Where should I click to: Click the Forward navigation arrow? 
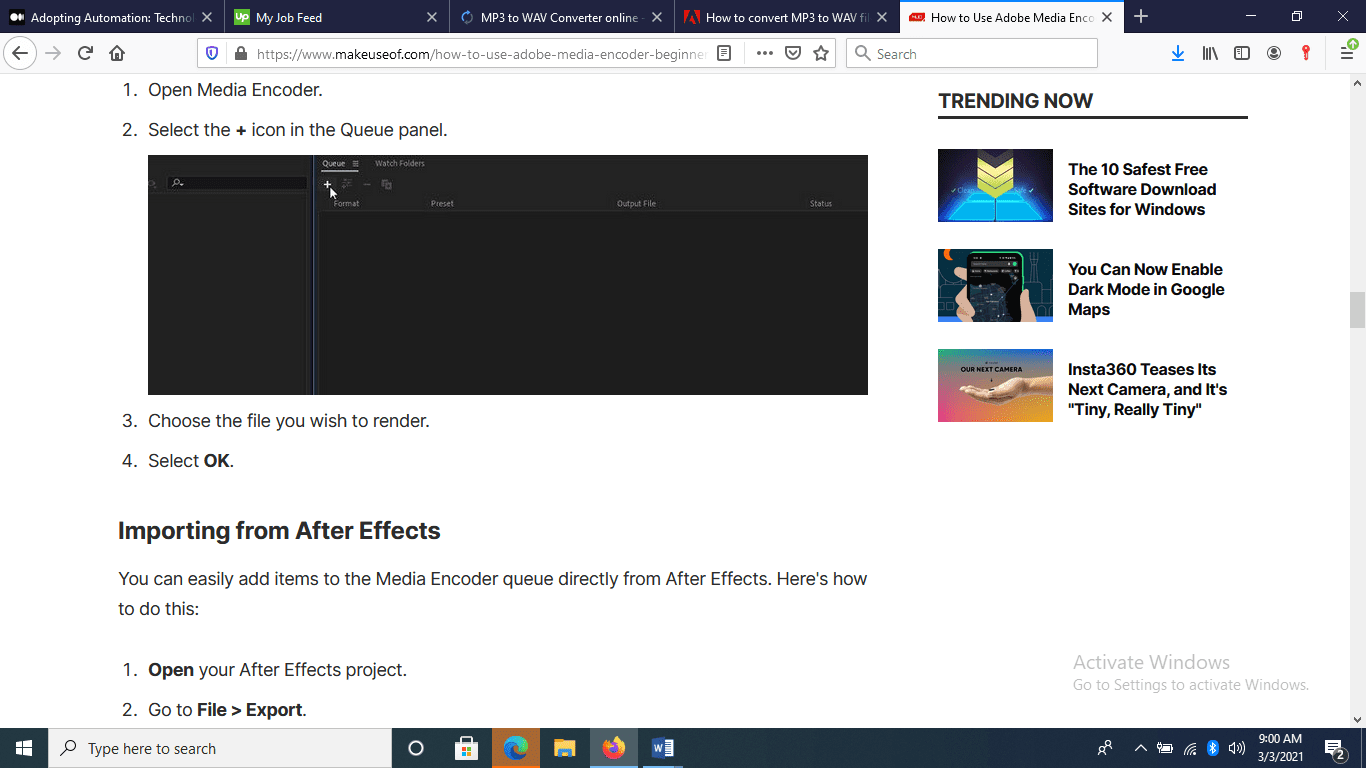pyautogui.click(x=54, y=53)
